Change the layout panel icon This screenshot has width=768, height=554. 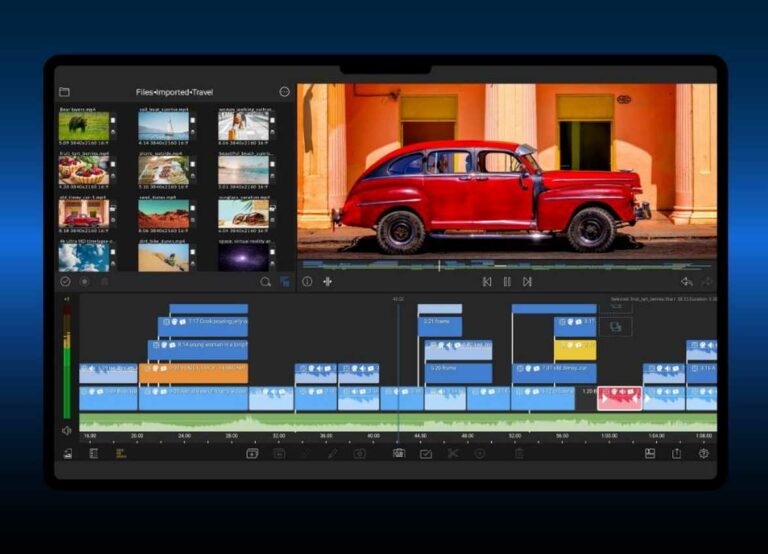coord(650,454)
